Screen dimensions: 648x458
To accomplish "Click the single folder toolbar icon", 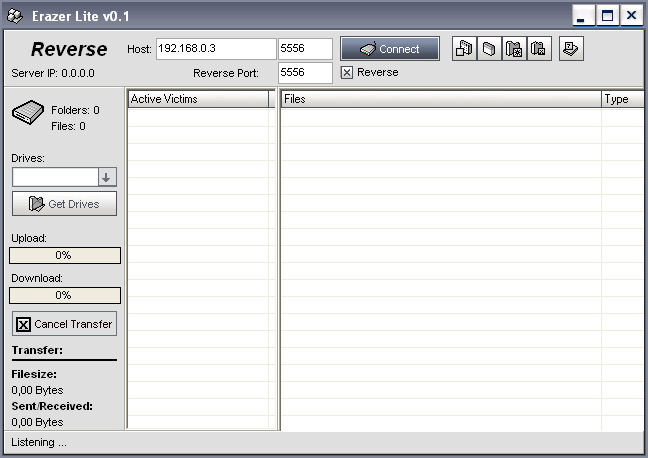I will (489, 49).
